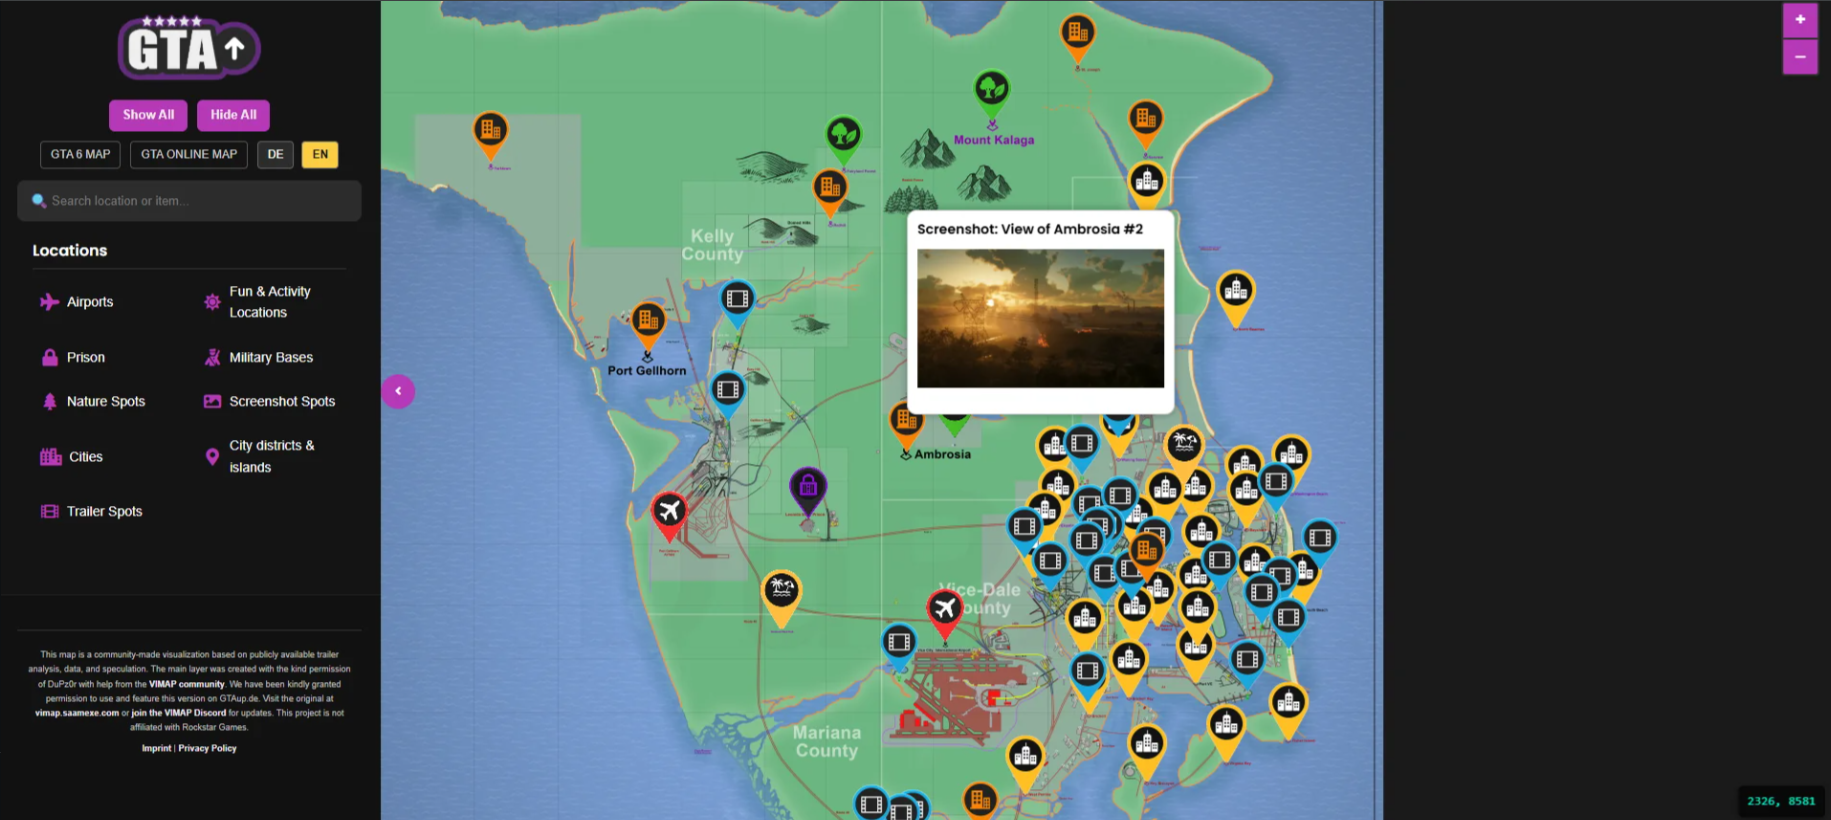The image size is (1831, 820).
Task: Open the Ambrosia screenshot thumbnail
Action: [1040, 318]
